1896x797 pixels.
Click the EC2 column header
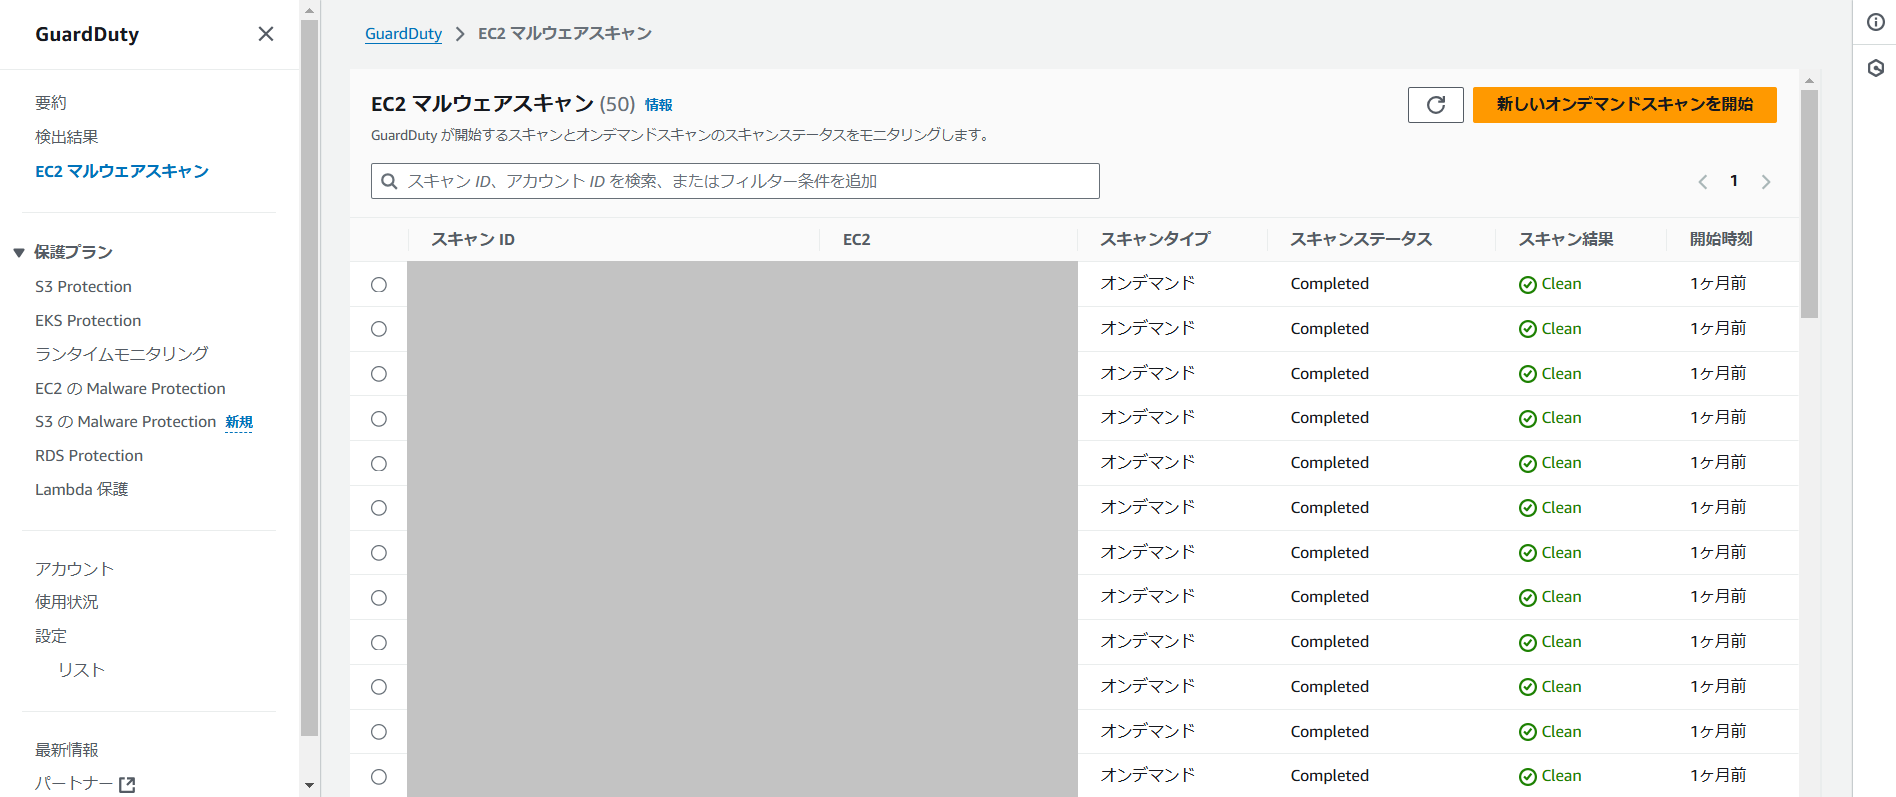tap(857, 240)
